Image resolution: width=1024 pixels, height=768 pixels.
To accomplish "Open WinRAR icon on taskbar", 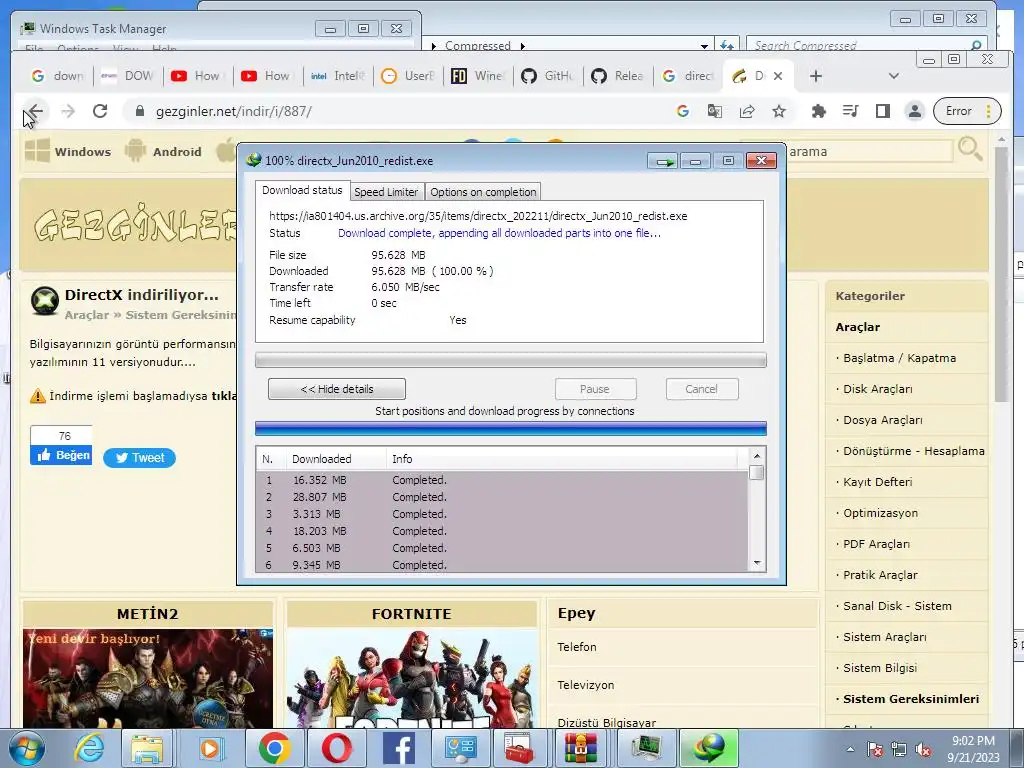I will (x=581, y=748).
